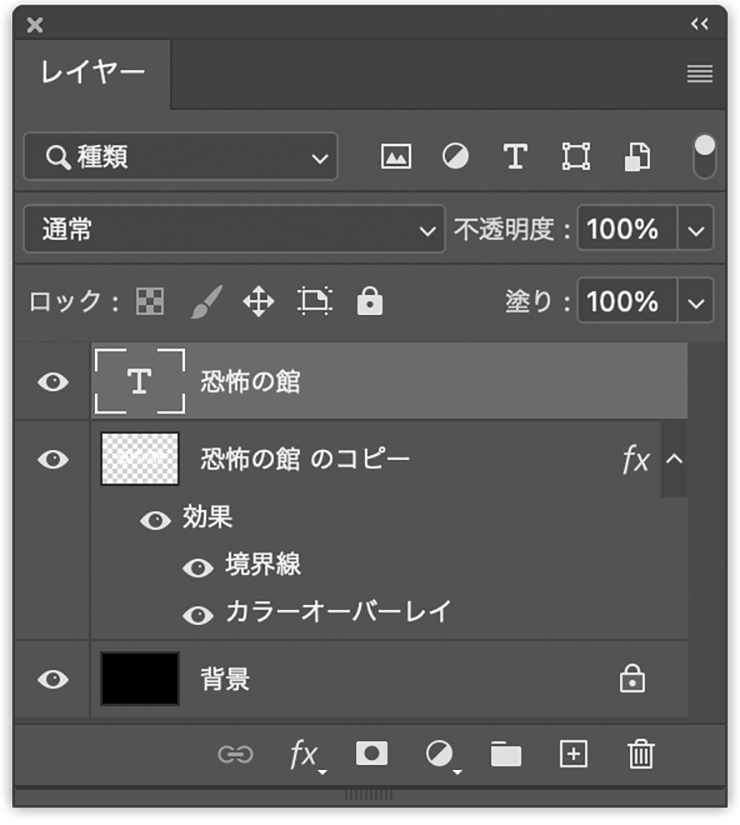Hide the 境界線 stroke effect

pos(198,567)
